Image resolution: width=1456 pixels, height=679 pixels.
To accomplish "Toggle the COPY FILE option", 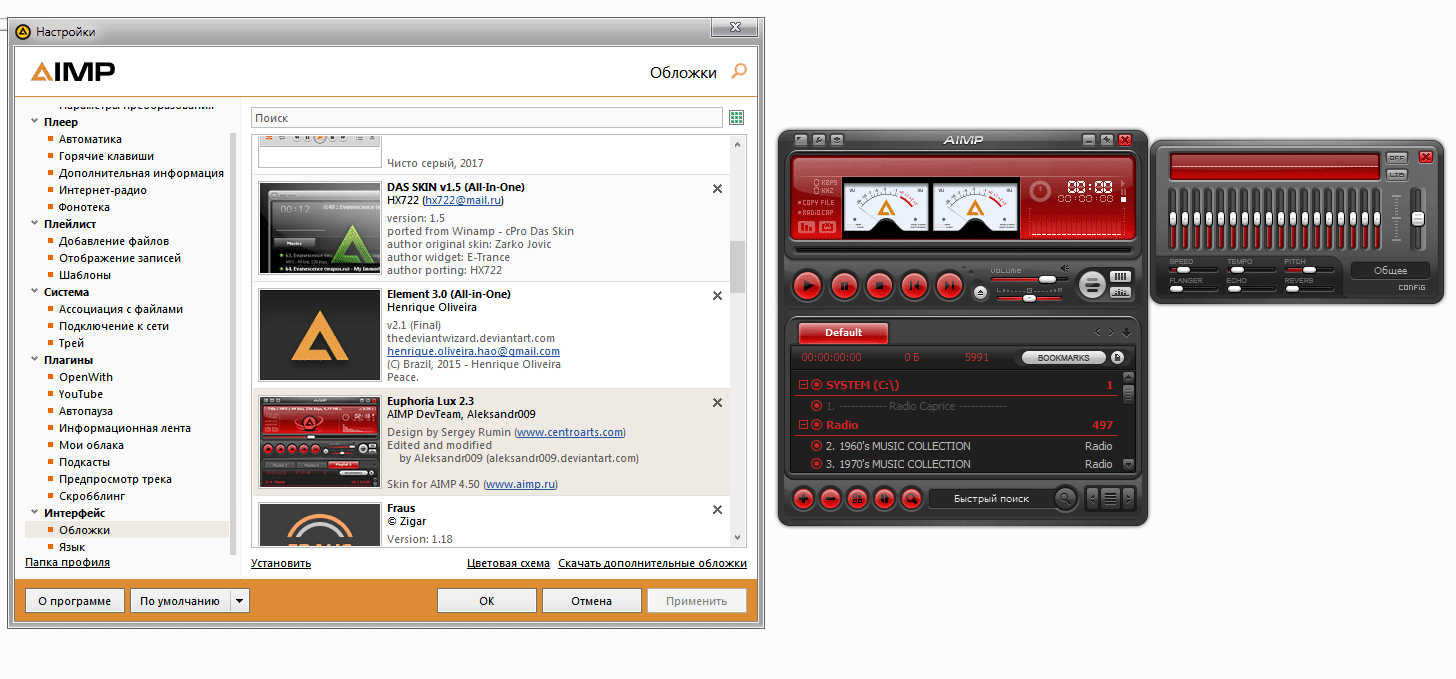I will coord(818,202).
